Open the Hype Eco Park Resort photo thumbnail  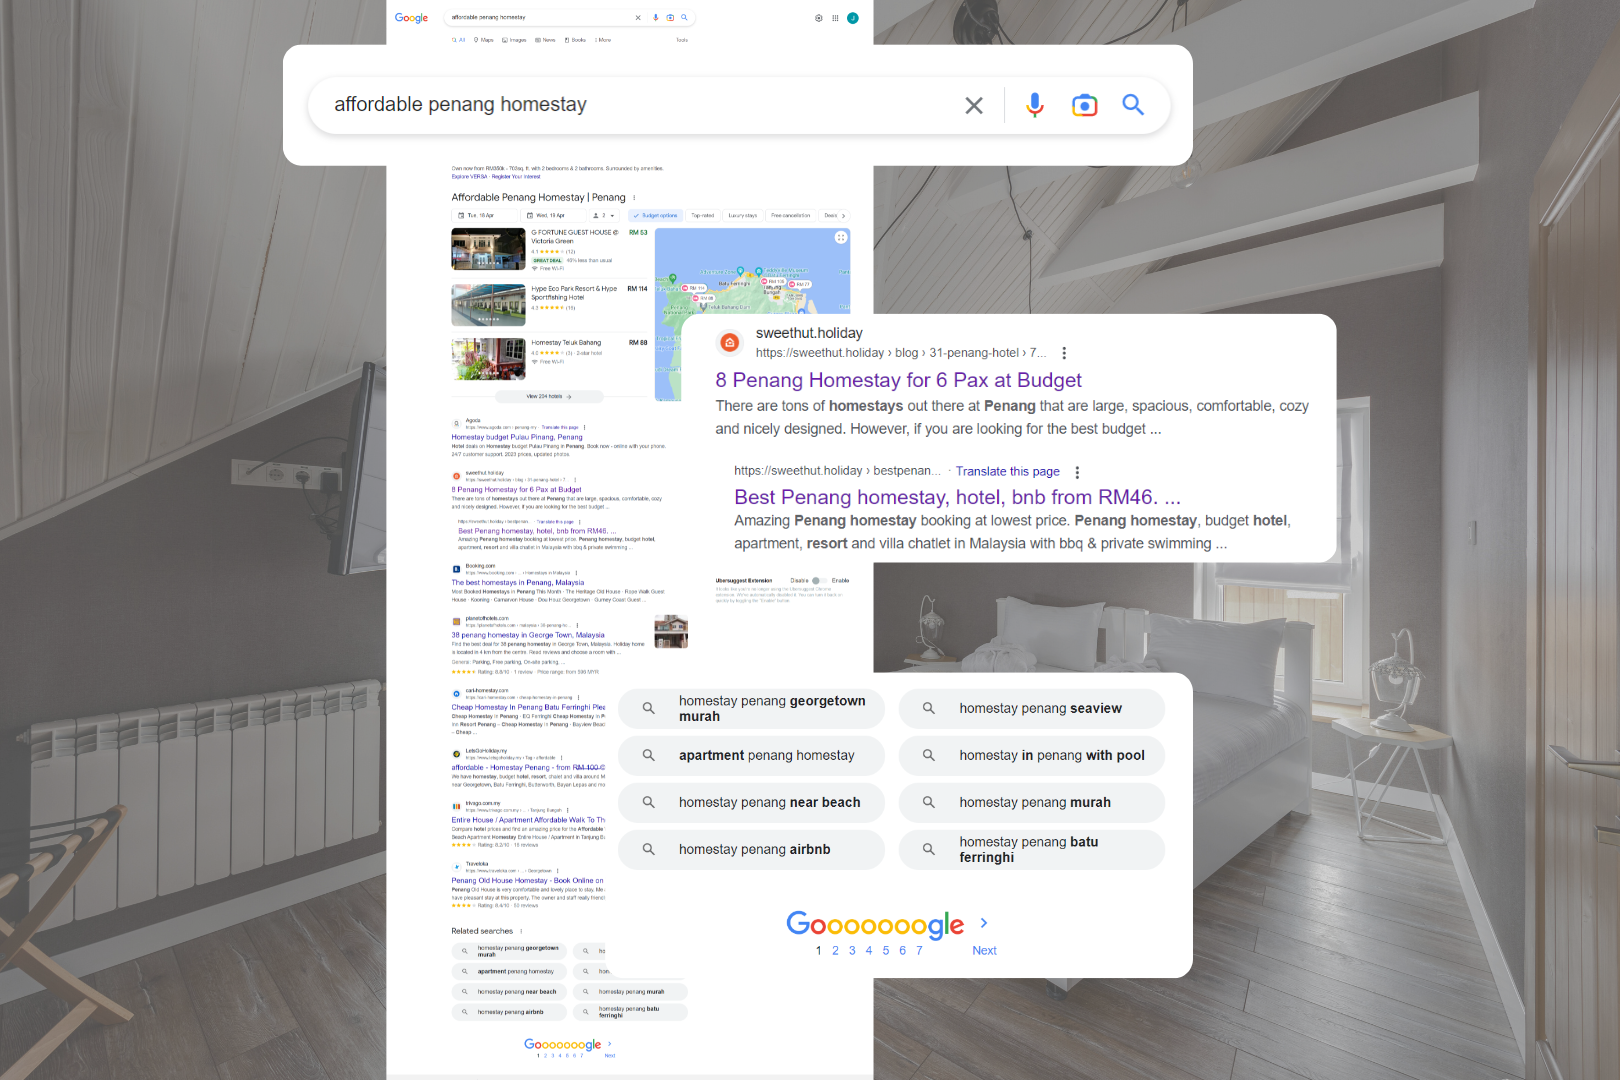(488, 305)
